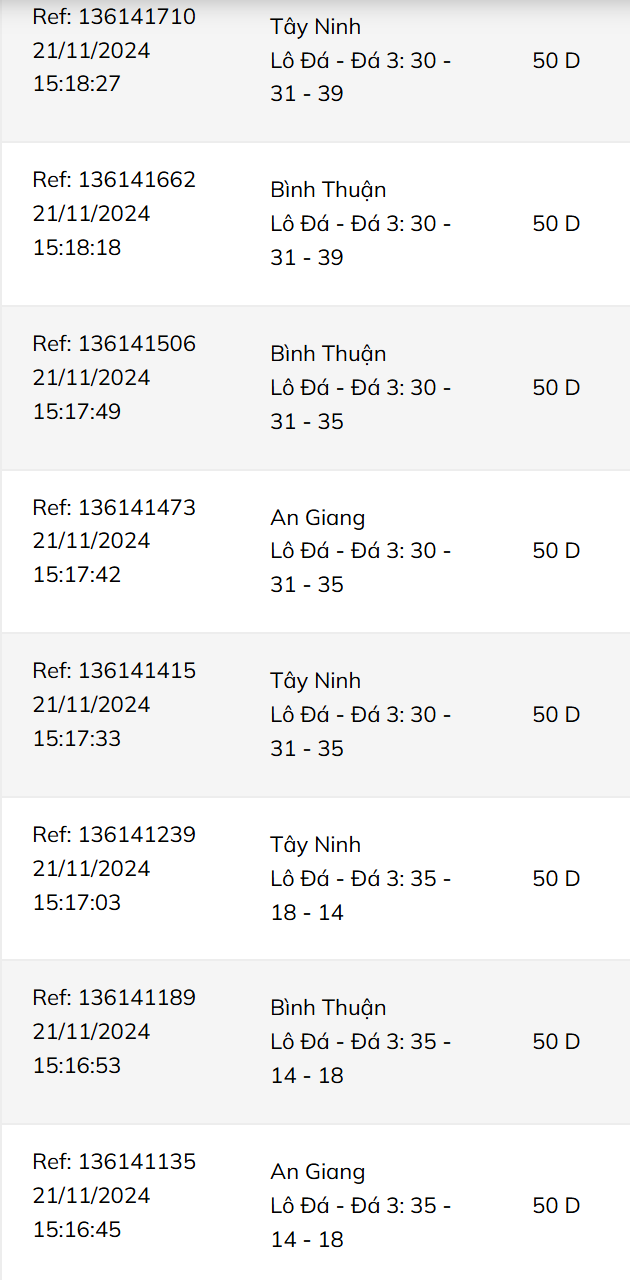Click reference number 136141710
Screen dimensions: 630x1280
pyautogui.click(x=114, y=17)
